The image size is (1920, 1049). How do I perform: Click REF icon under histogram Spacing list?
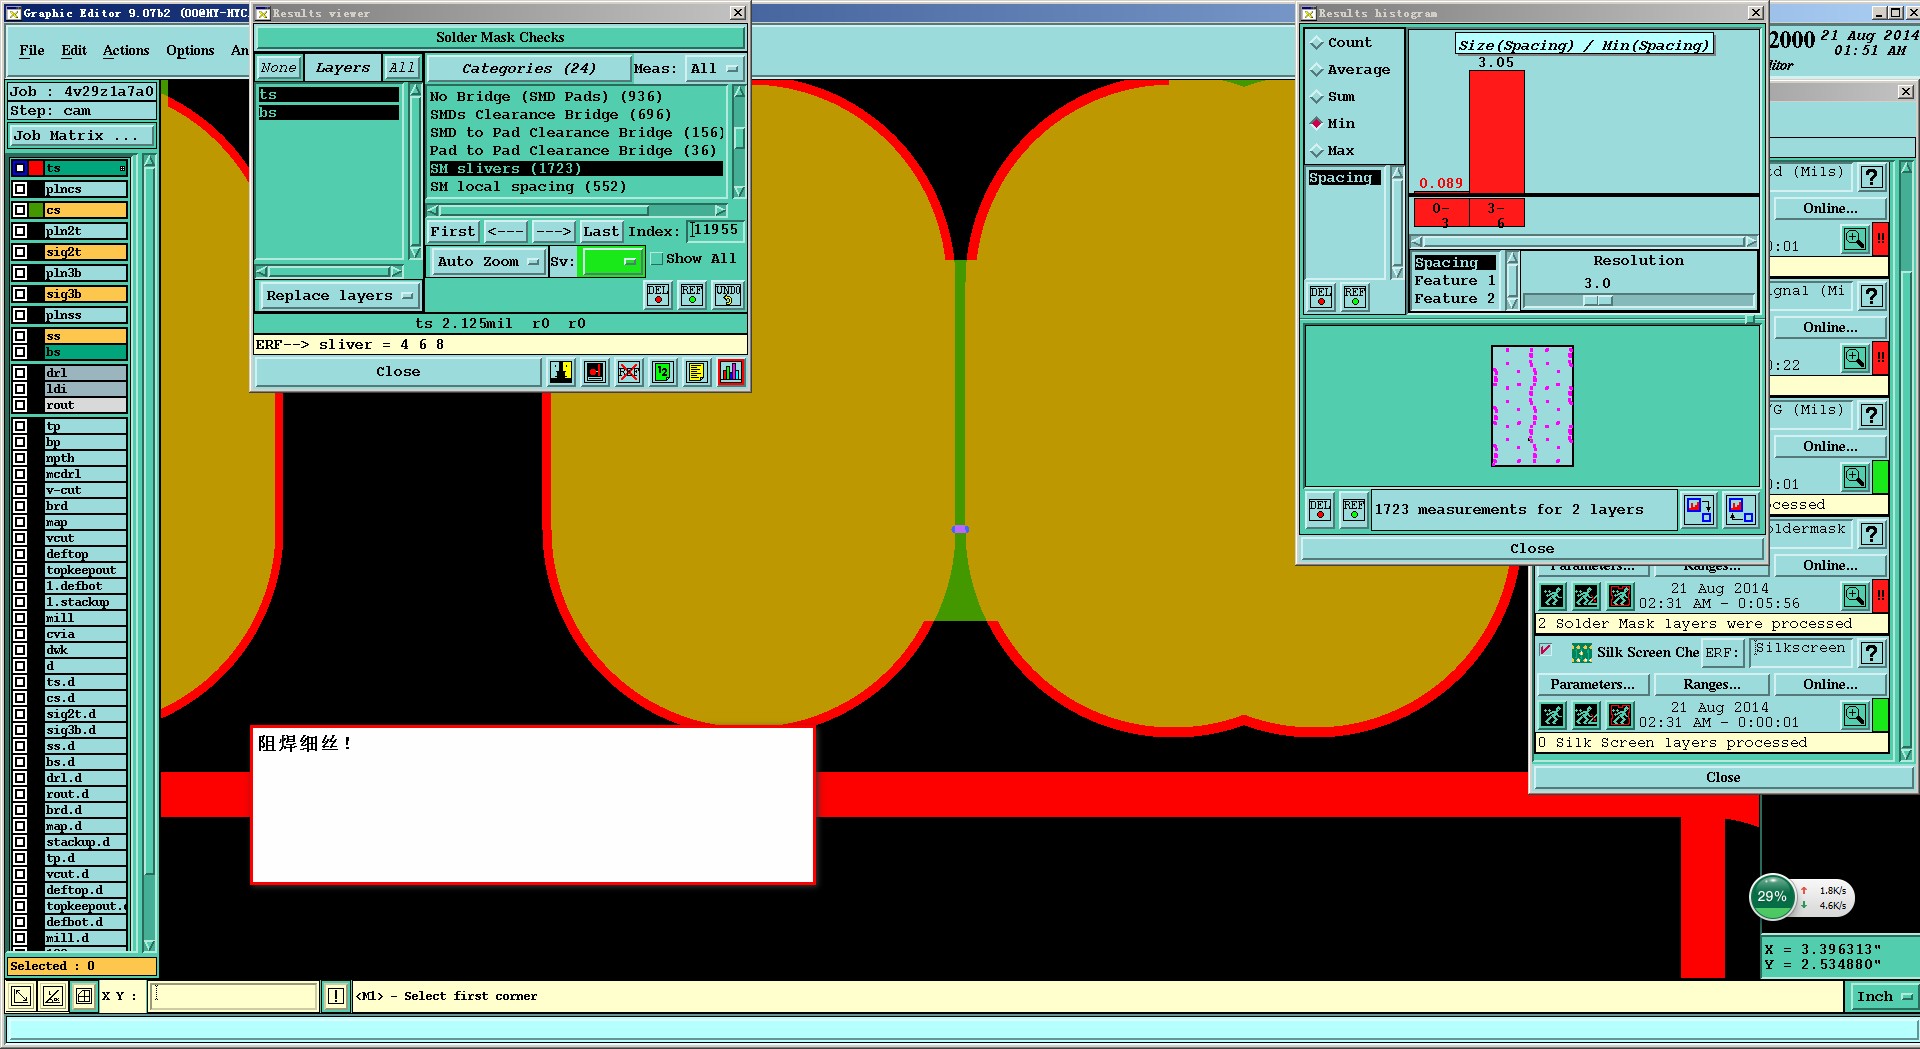1355,297
